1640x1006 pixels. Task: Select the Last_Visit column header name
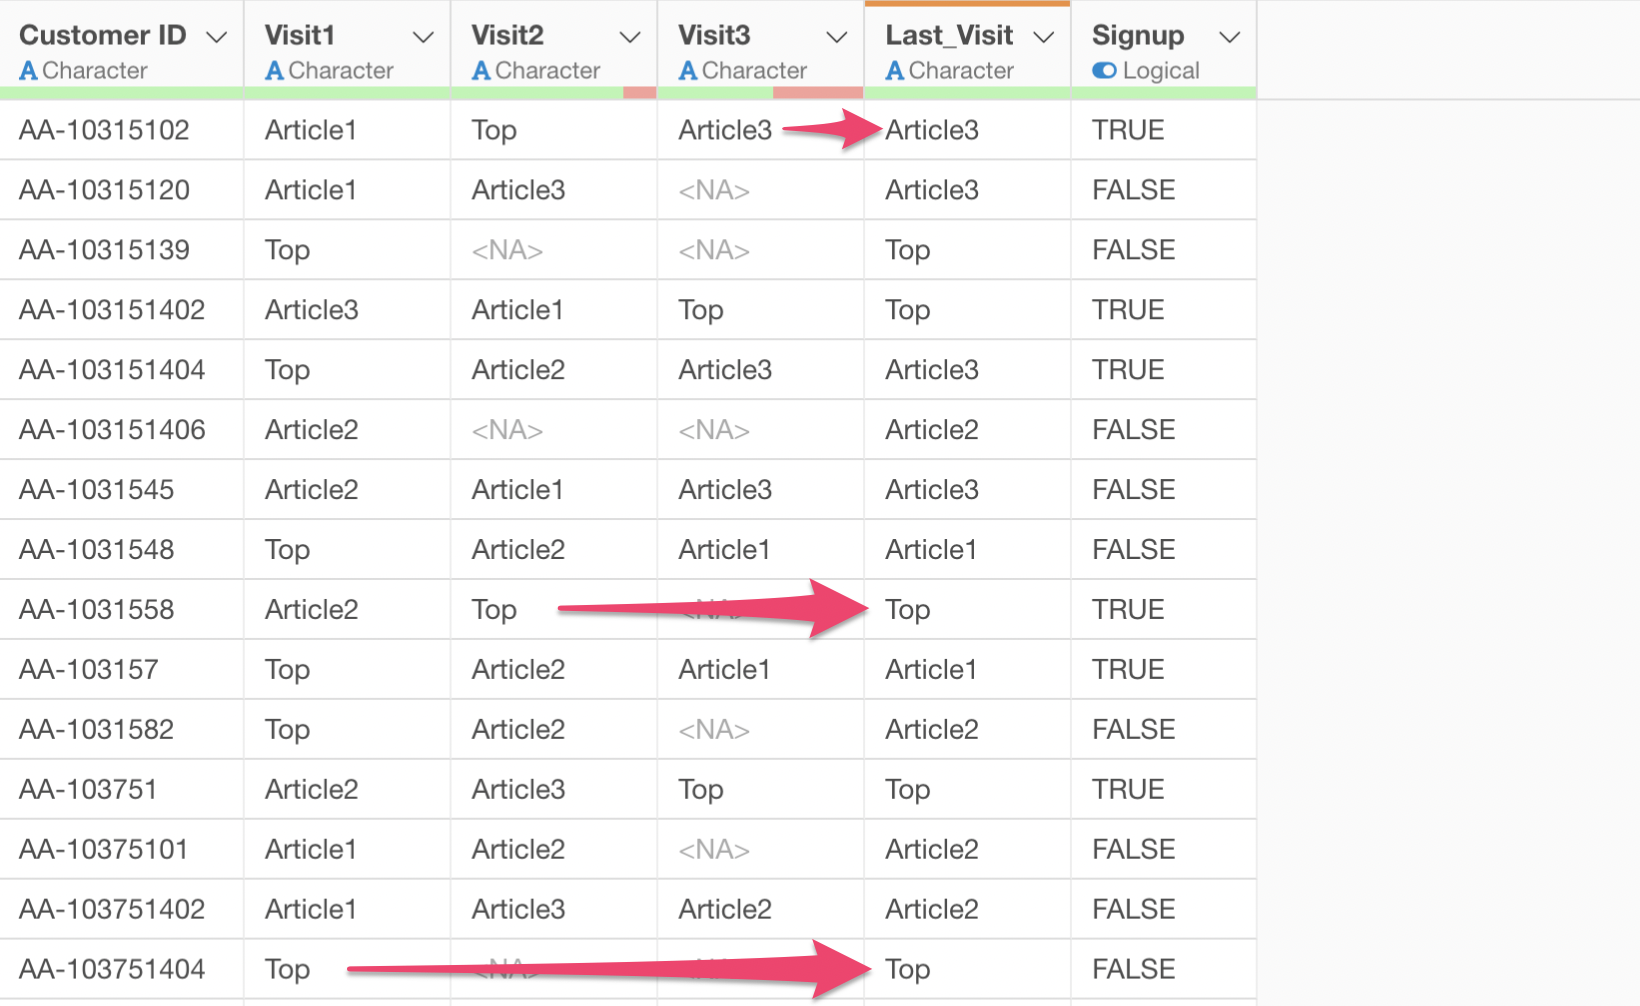point(949,35)
